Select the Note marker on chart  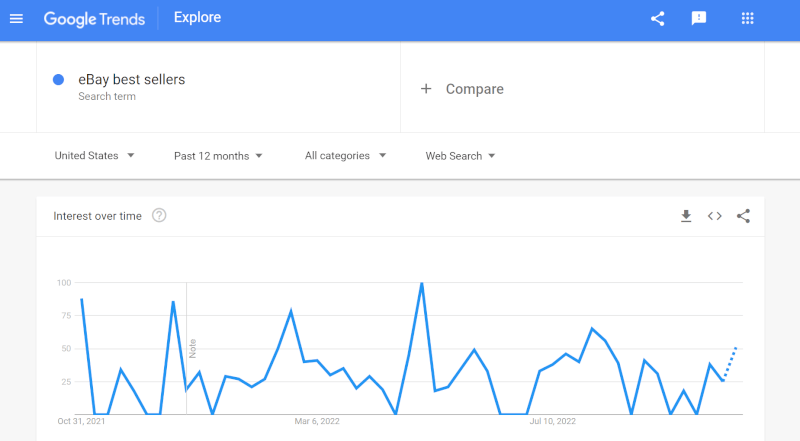click(192, 348)
